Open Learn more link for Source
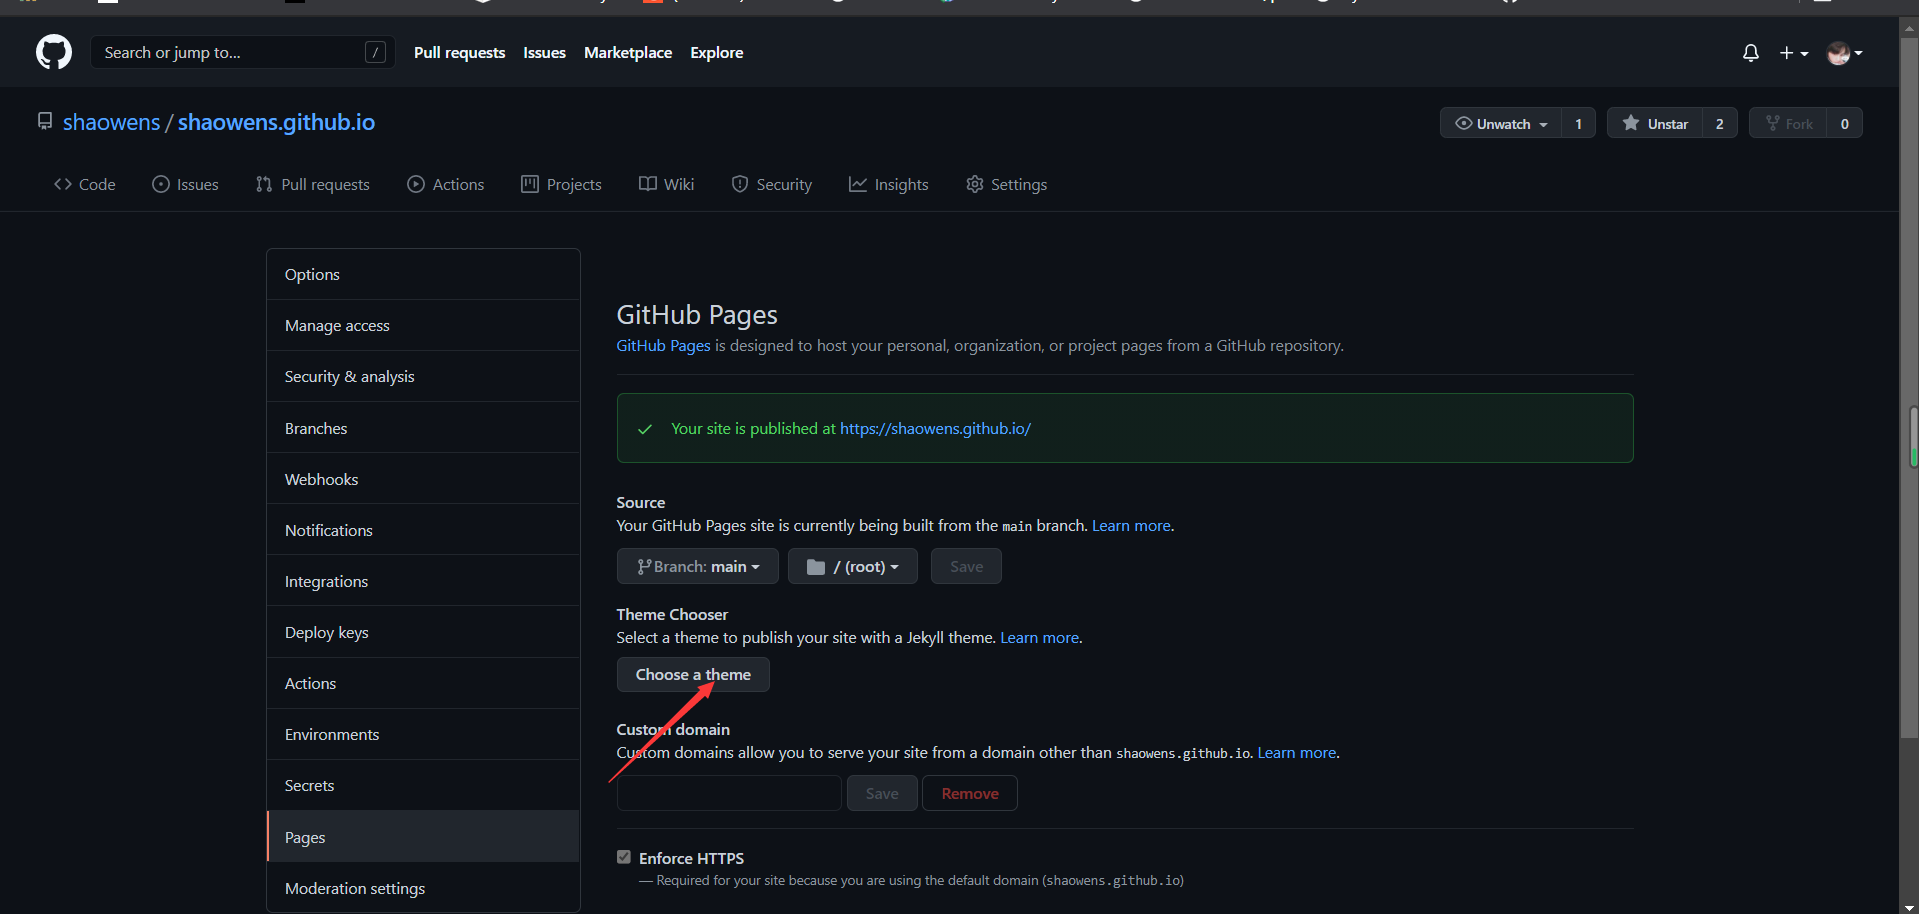 (x=1131, y=525)
